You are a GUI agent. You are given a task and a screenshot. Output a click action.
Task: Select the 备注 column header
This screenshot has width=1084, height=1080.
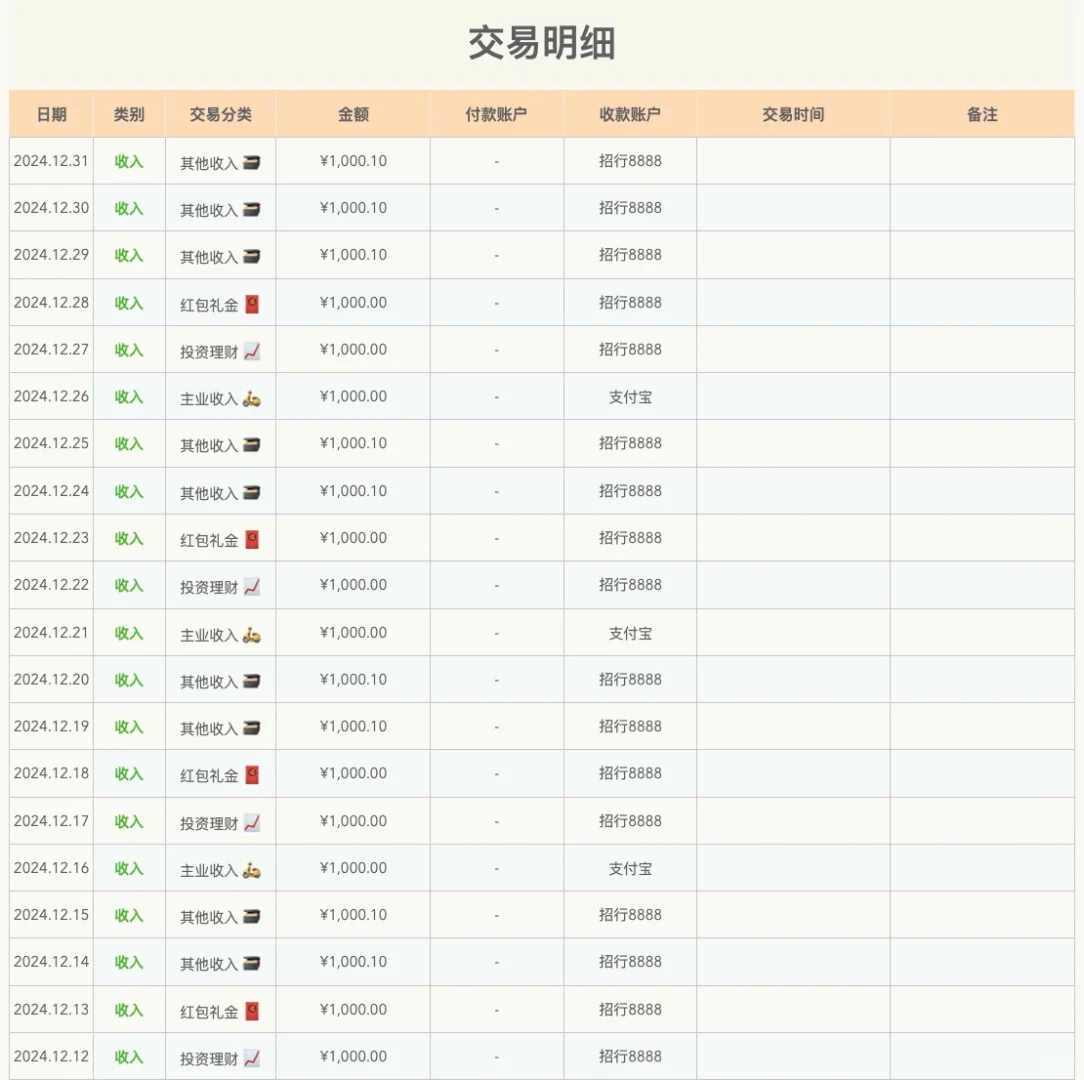click(983, 114)
